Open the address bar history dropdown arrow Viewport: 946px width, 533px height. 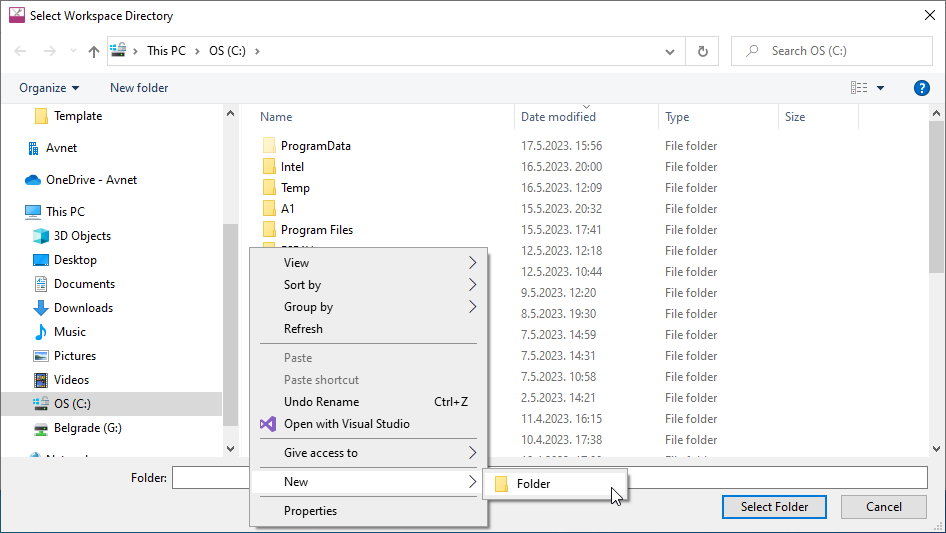(668, 51)
